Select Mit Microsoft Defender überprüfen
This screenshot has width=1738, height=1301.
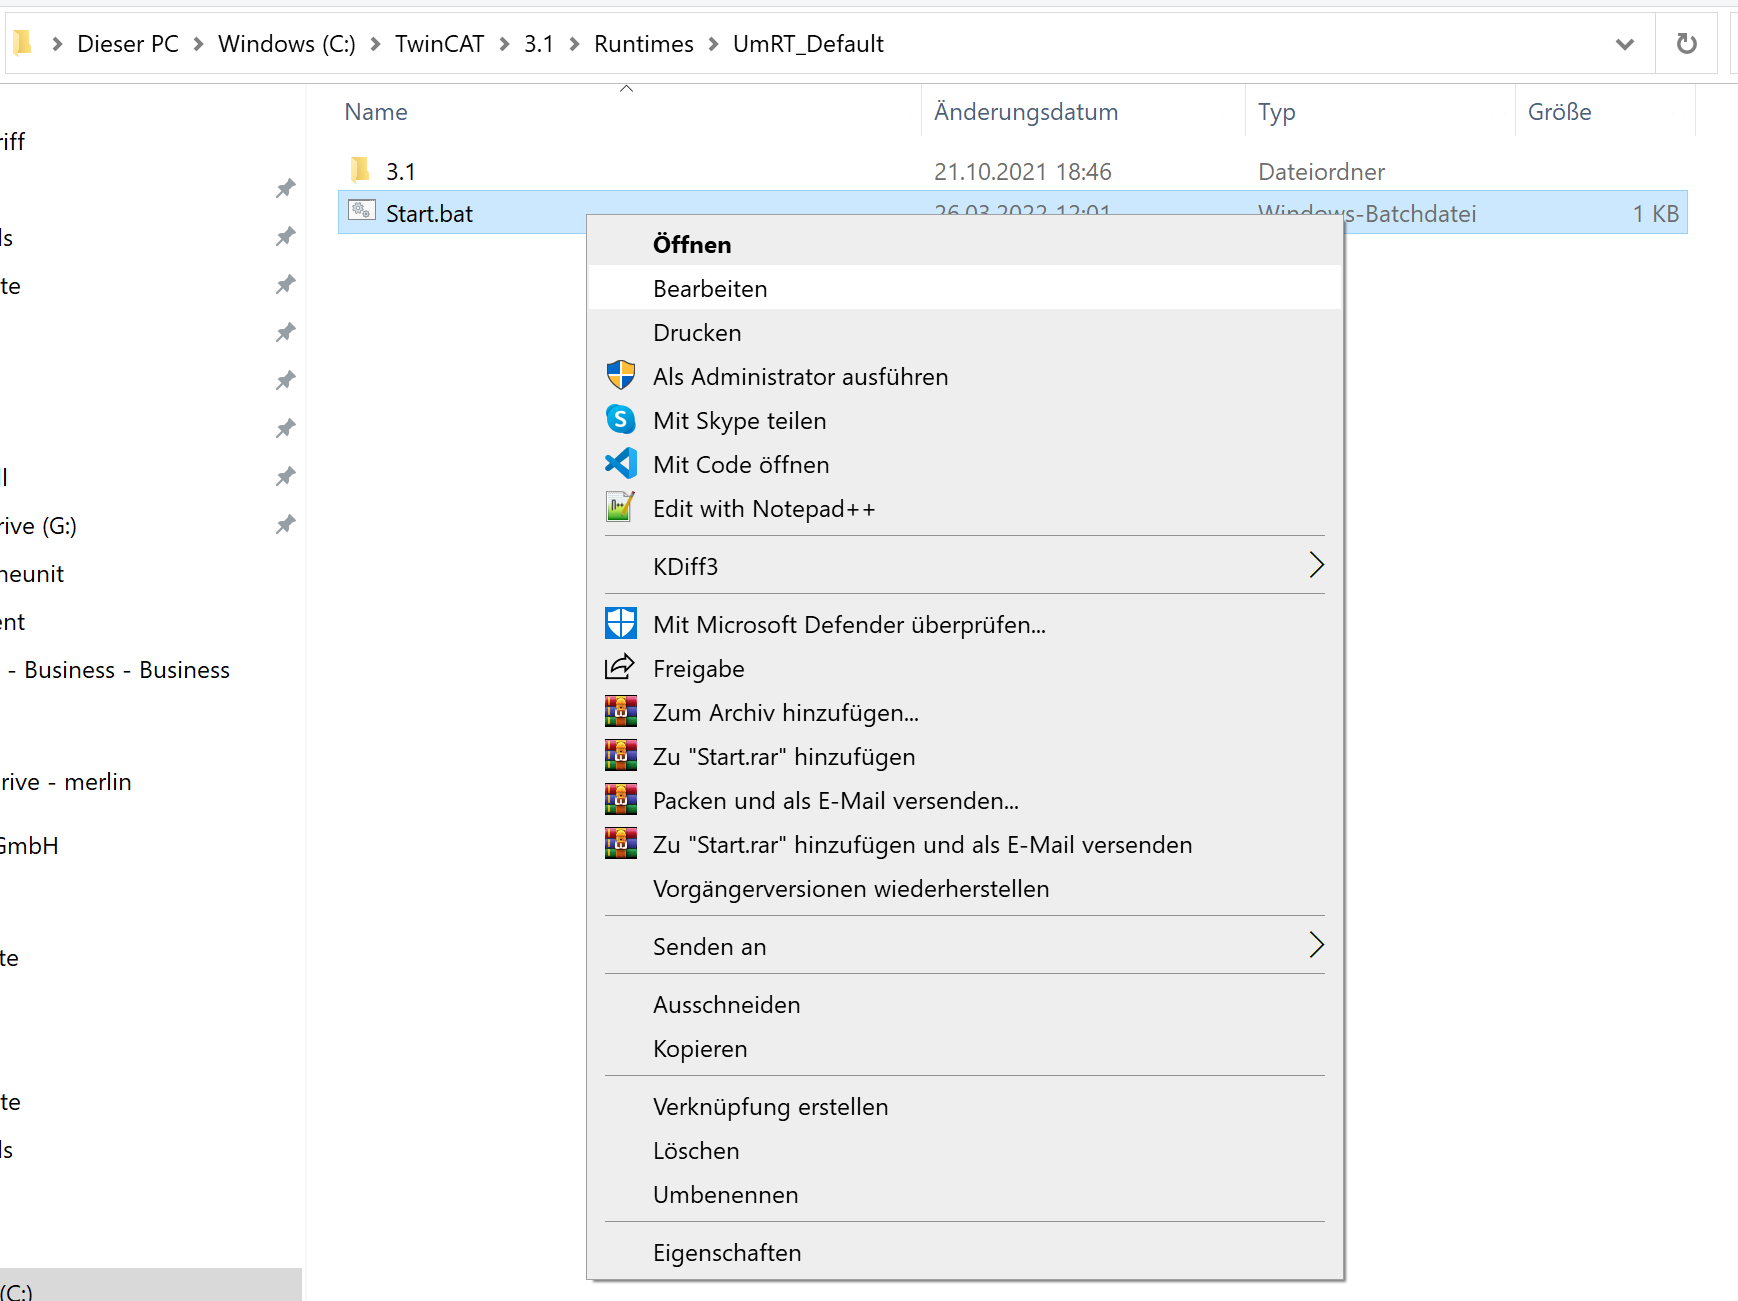point(965,624)
